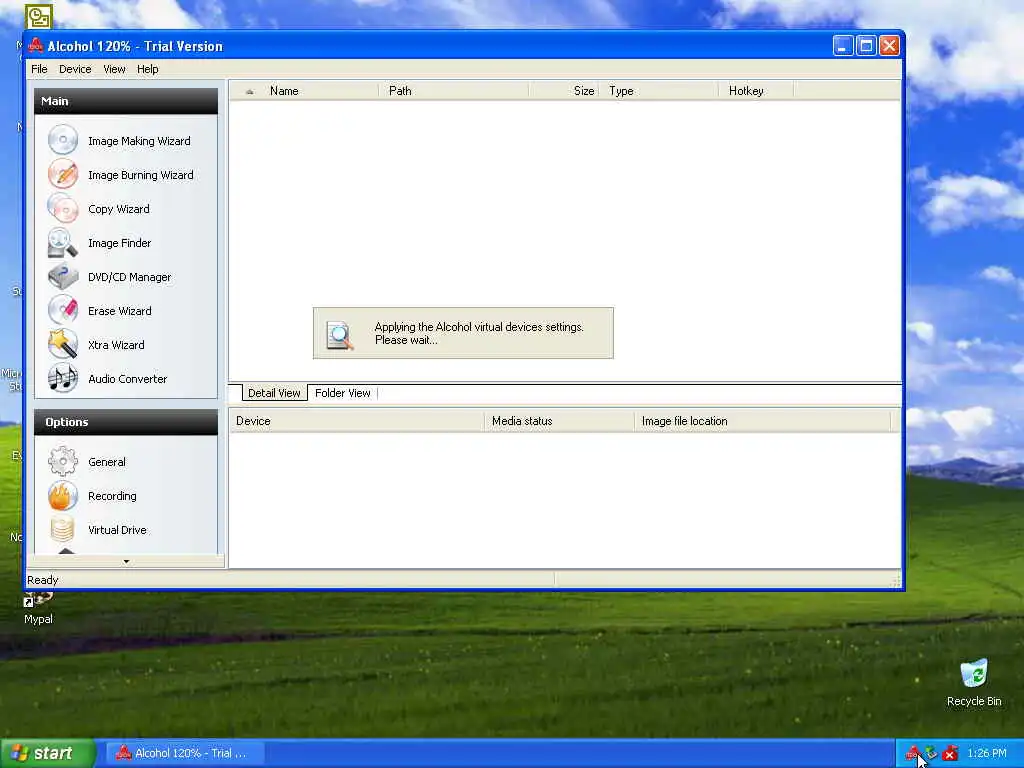Open the Mypal desktop shortcut

38,607
